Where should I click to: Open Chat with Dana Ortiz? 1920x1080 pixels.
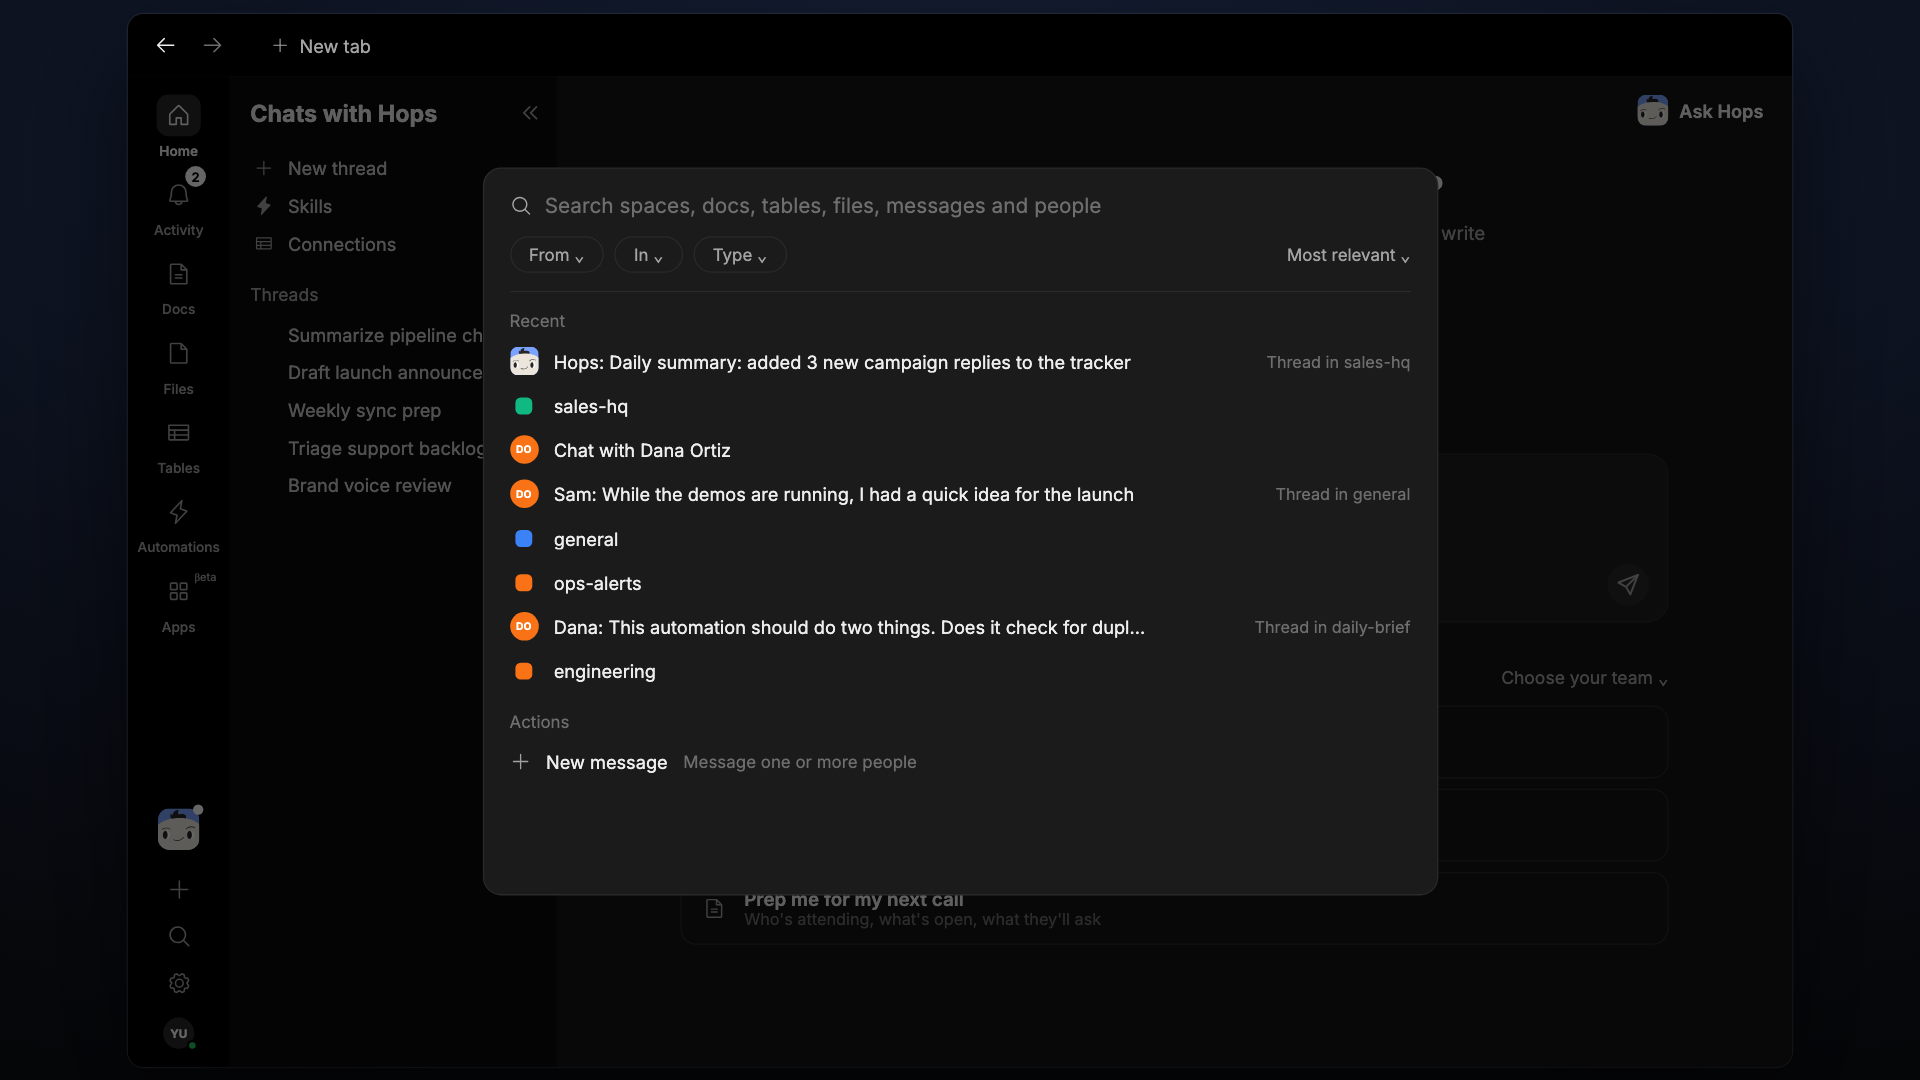pos(960,450)
